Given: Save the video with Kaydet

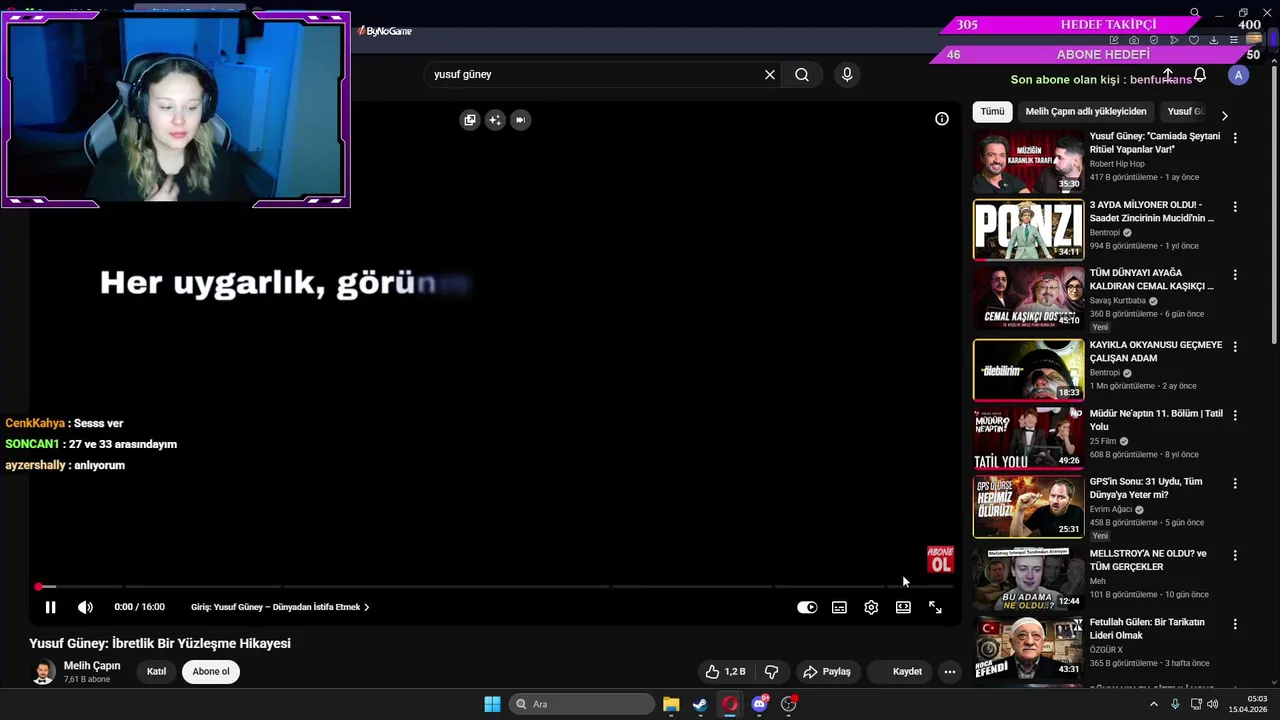Looking at the screenshot, I should 898,672.
